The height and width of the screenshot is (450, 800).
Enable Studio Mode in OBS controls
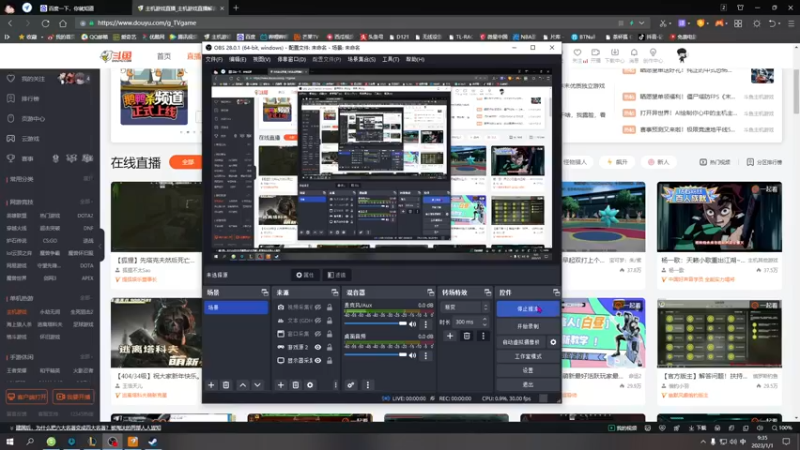[x=528, y=356]
